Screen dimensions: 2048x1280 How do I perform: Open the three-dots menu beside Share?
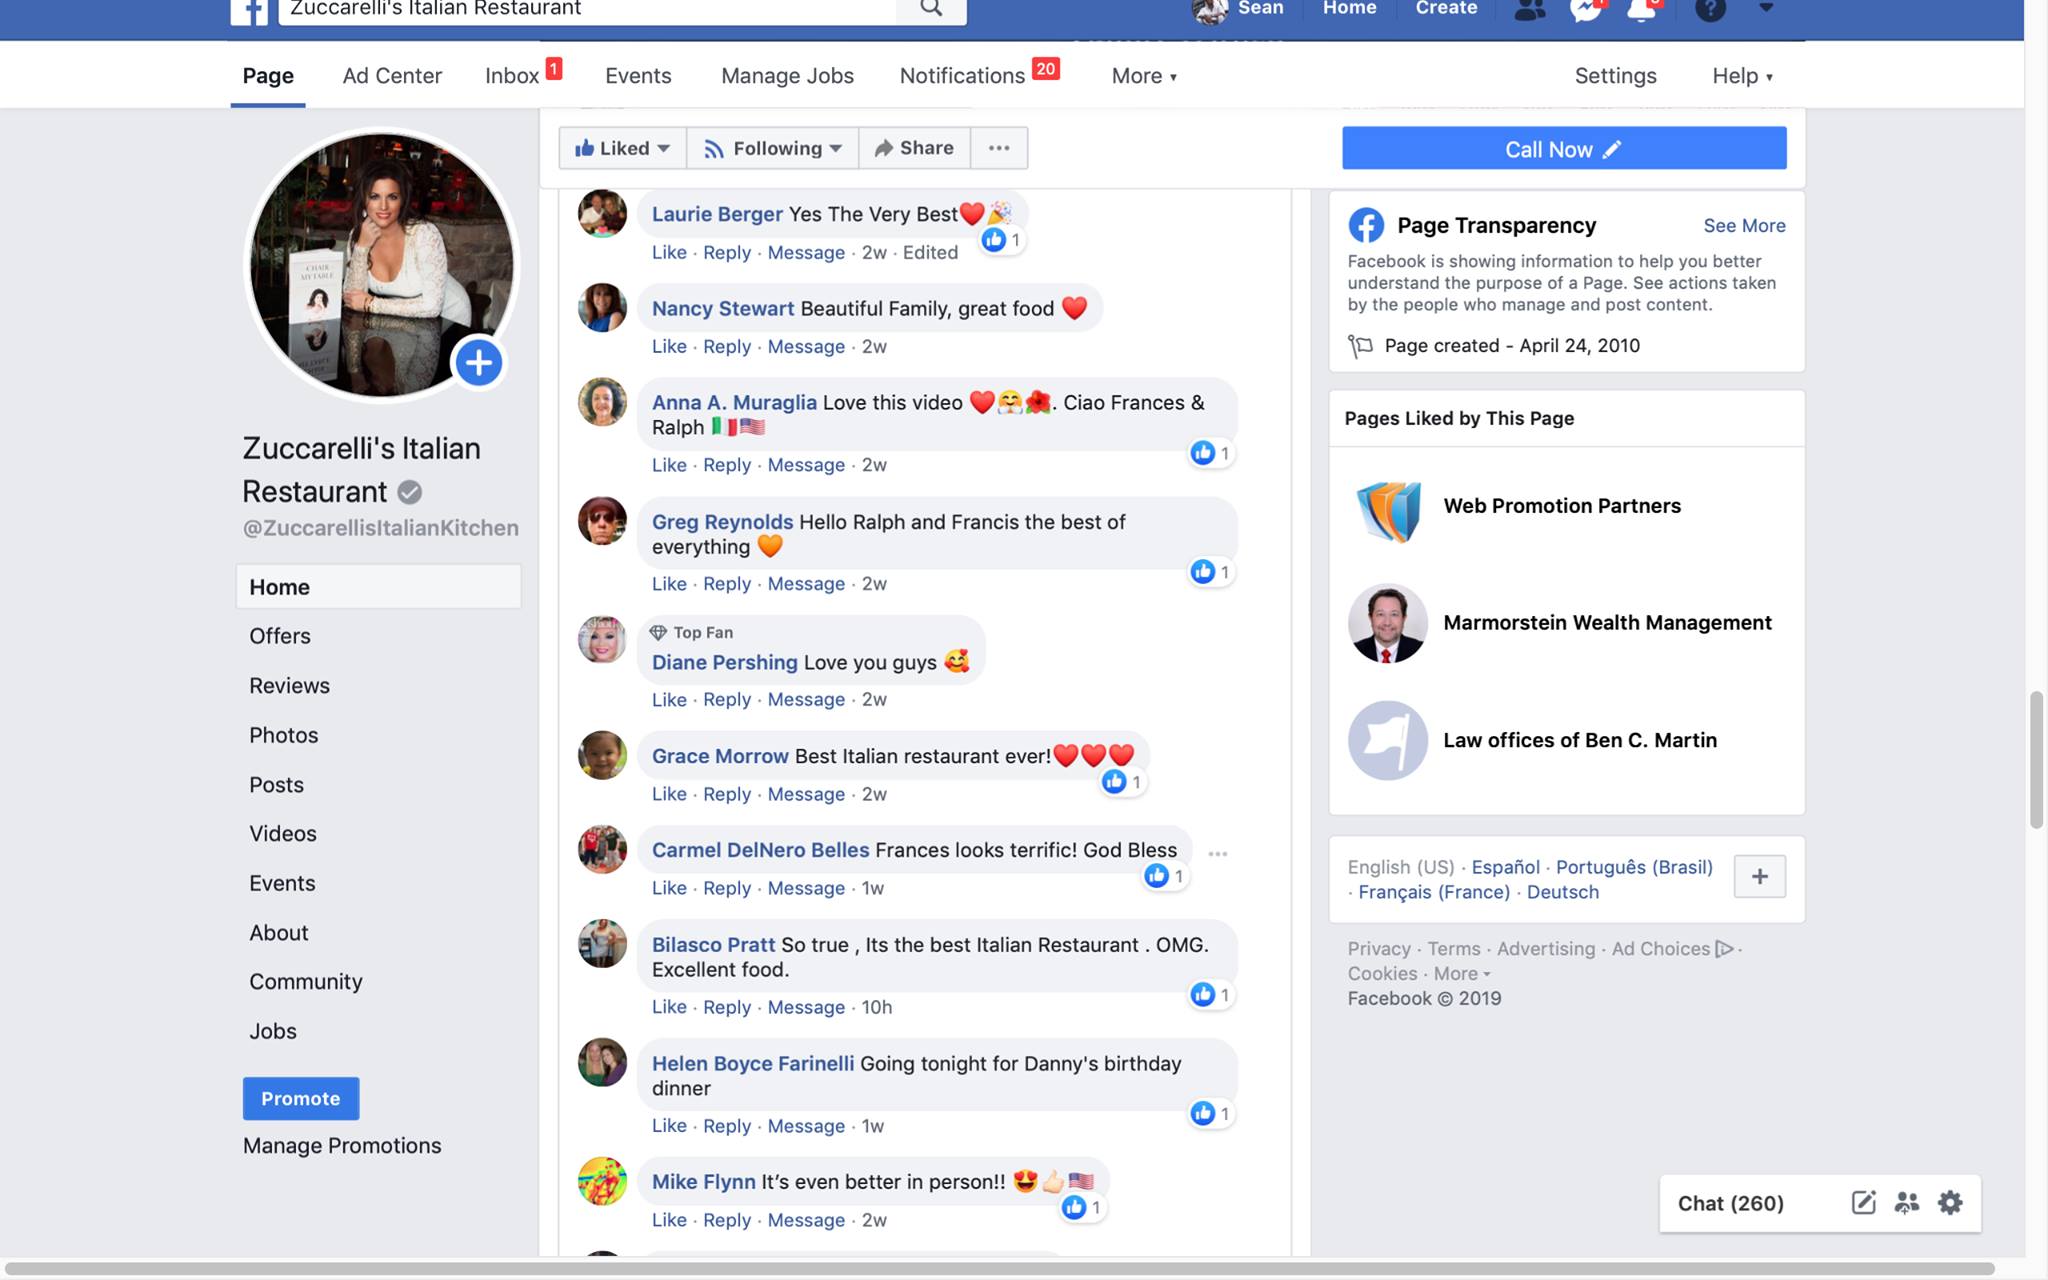click(999, 148)
